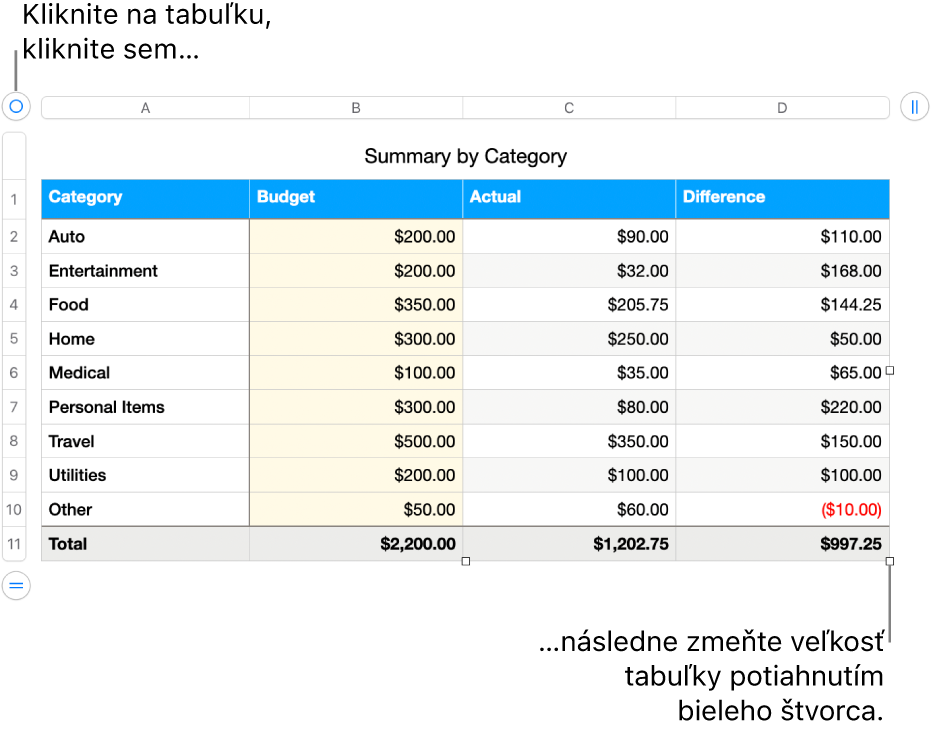931x739 pixels.
Task: Select column C header
Action: [569, 108]
